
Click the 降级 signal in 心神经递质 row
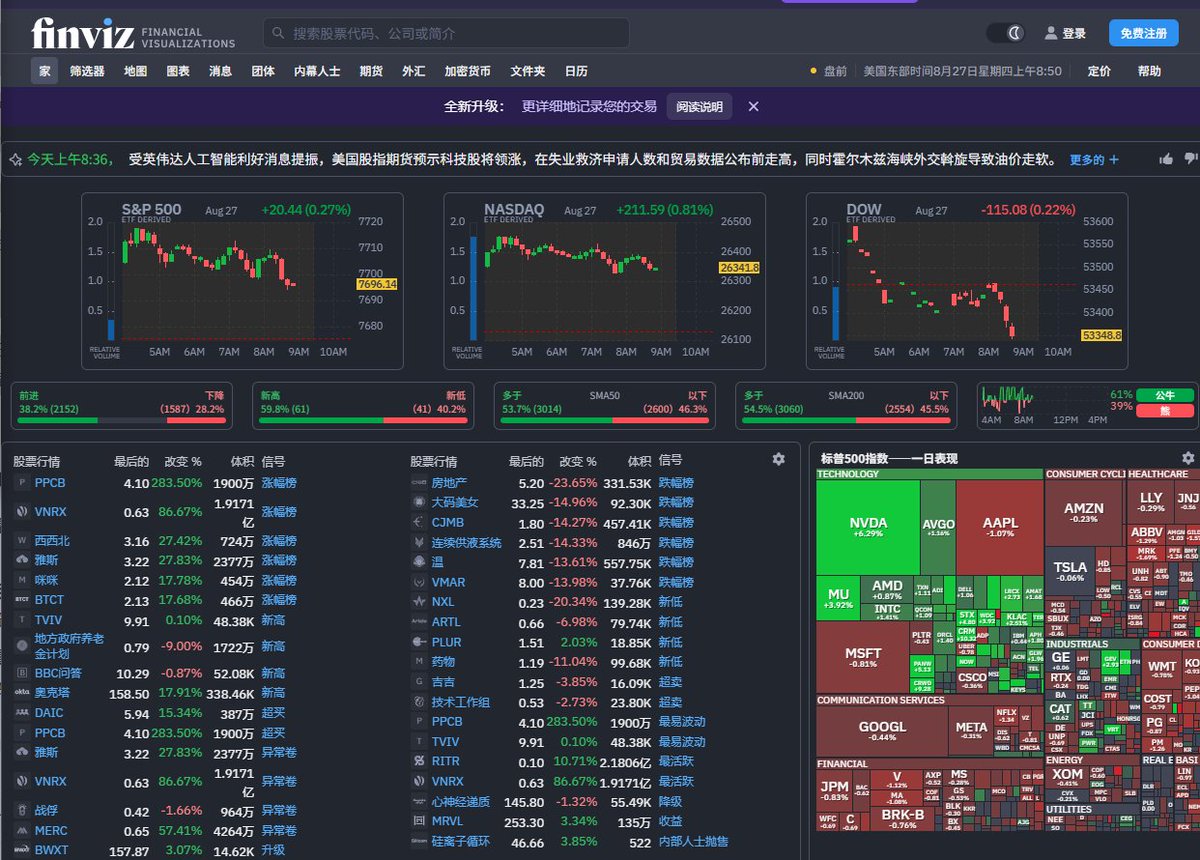pos(670,801)
